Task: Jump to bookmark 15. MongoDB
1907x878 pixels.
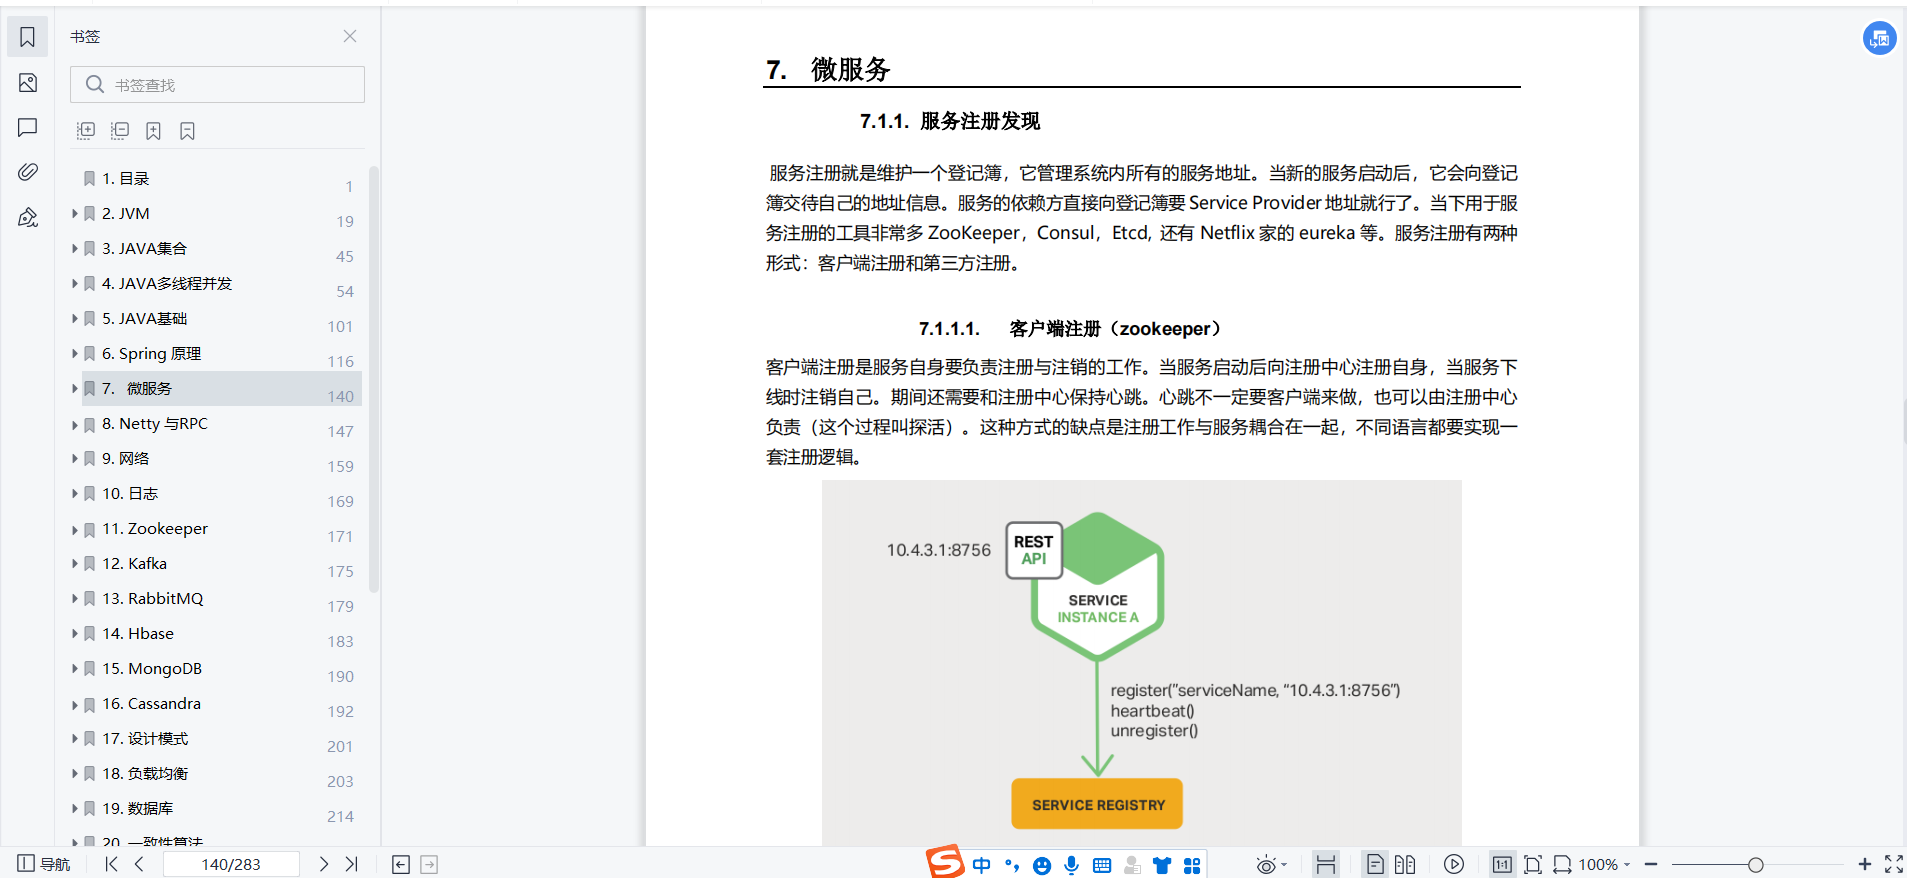Action: click(152, 669)
